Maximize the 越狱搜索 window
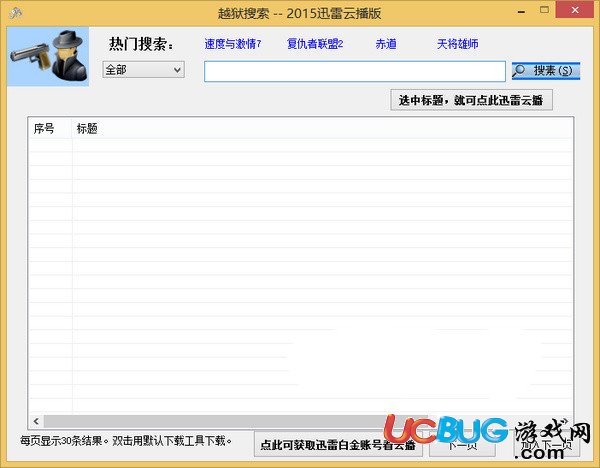This screenshot has height=468, width=600. point(544,10)
